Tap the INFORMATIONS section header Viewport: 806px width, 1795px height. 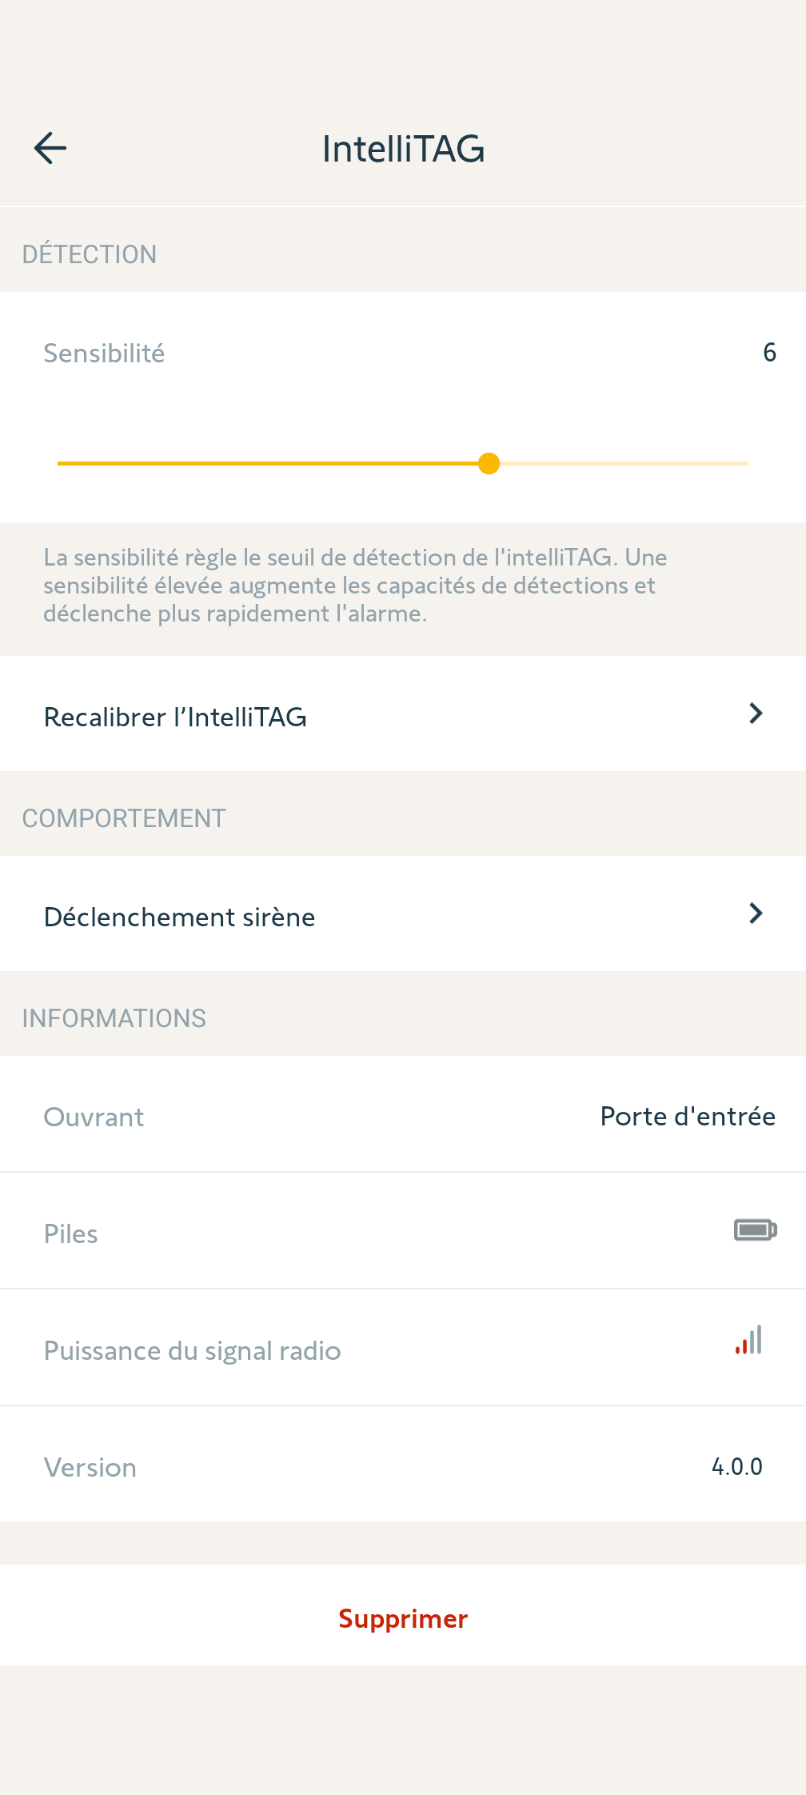tap(114, 1018)
